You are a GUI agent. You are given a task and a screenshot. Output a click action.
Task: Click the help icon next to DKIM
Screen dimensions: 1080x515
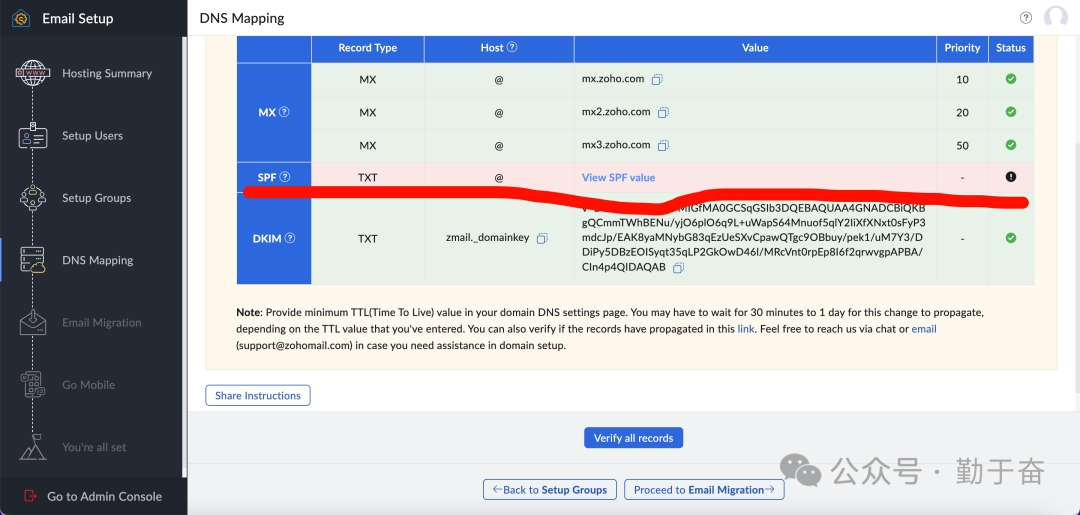[290, 239]
